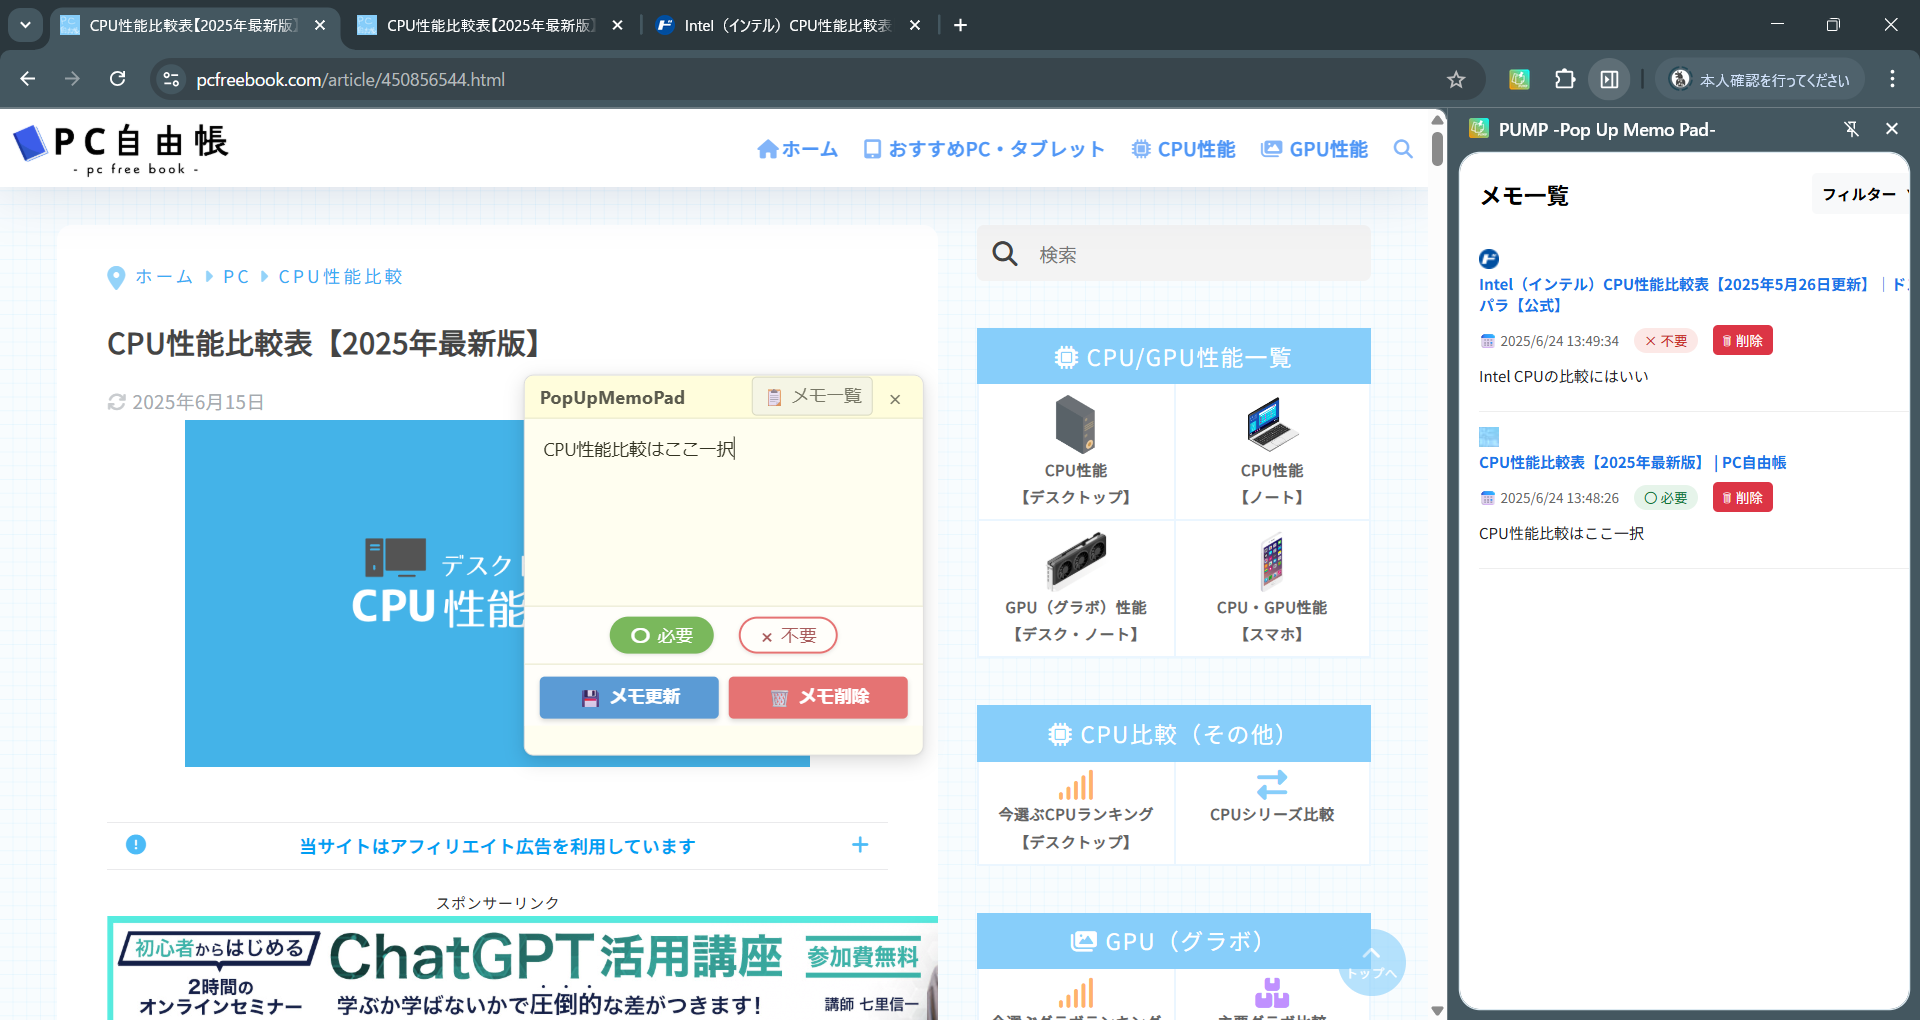Open CPU性能【ノート】 laptop icon
The width and height of the screenshot is (1920, 1020).
click(x=1272, y=424)
